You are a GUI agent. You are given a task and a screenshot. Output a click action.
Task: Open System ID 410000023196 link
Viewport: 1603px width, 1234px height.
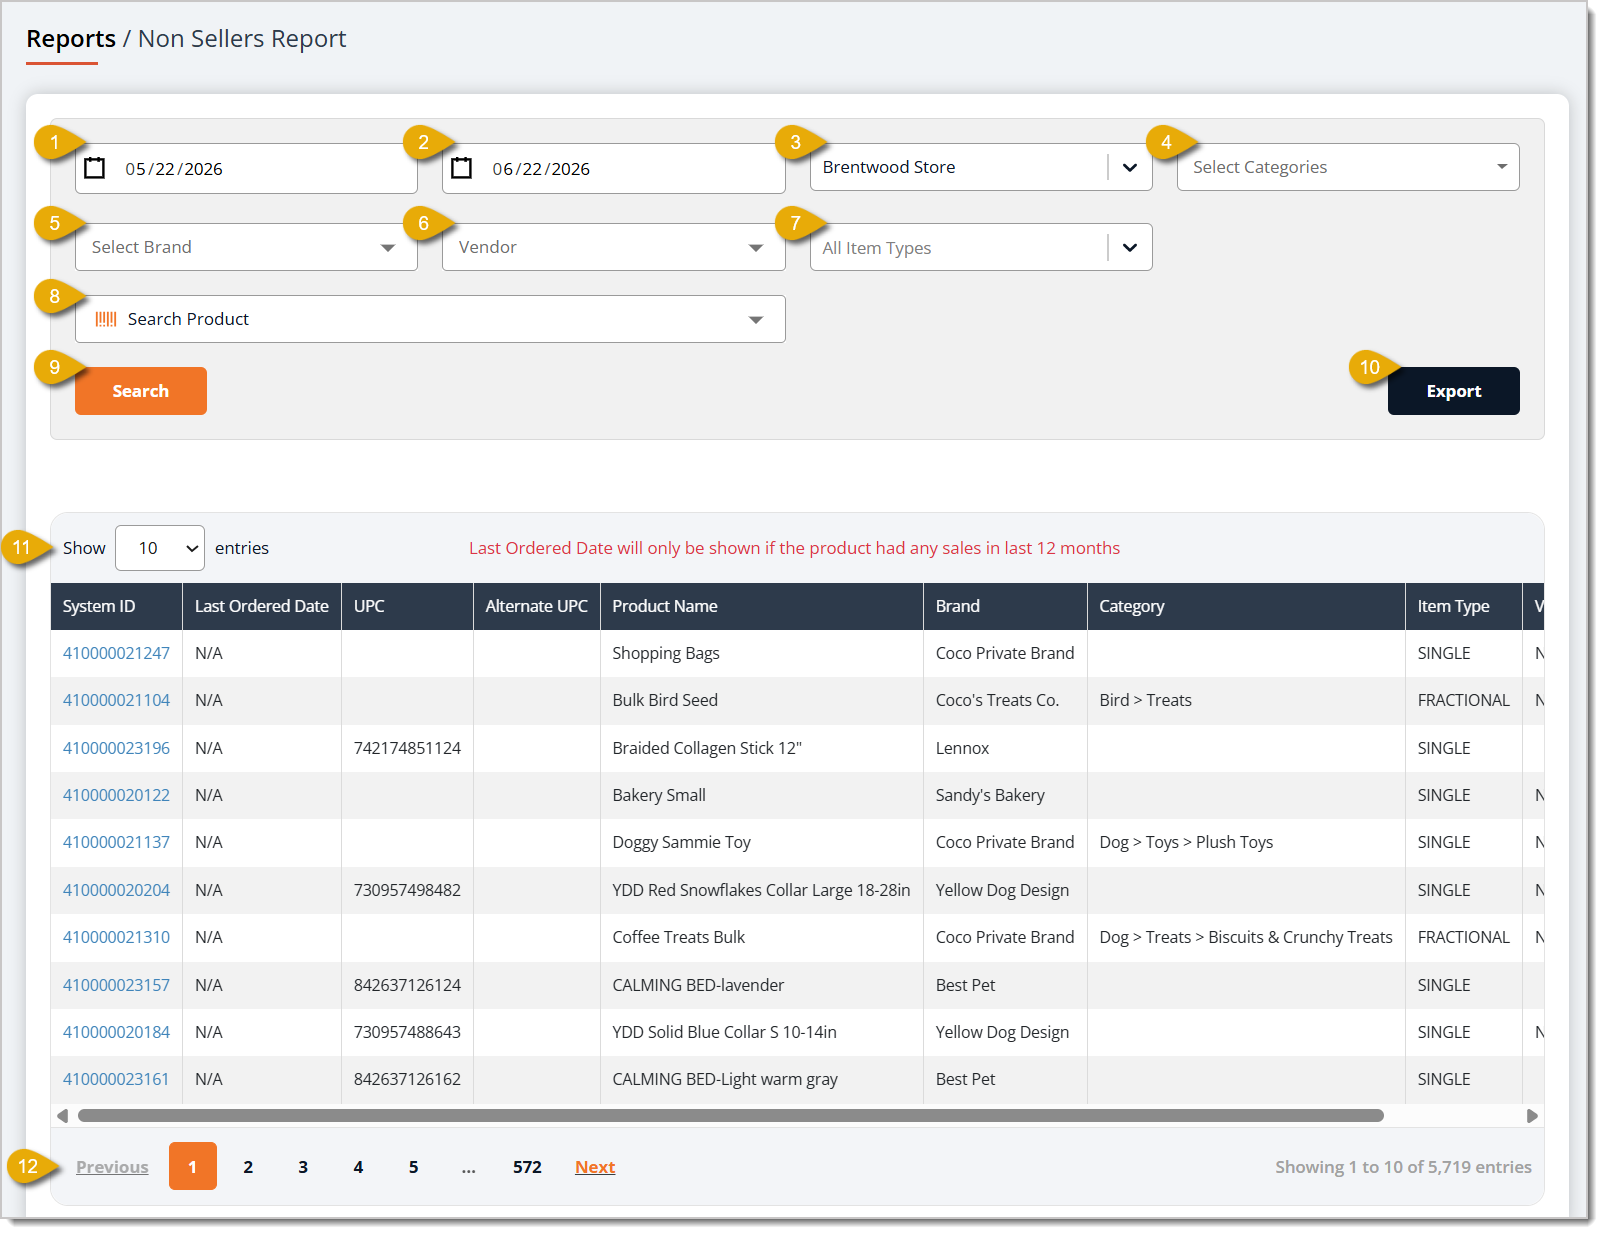click(x=116, y=748)
